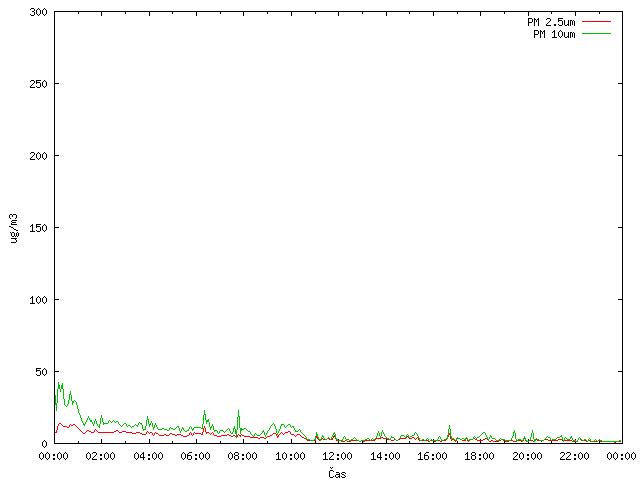The width and height of the screenshot is (640, 480).
Task: Click the red PM 2.5um legend line
Action: (596, 21)
